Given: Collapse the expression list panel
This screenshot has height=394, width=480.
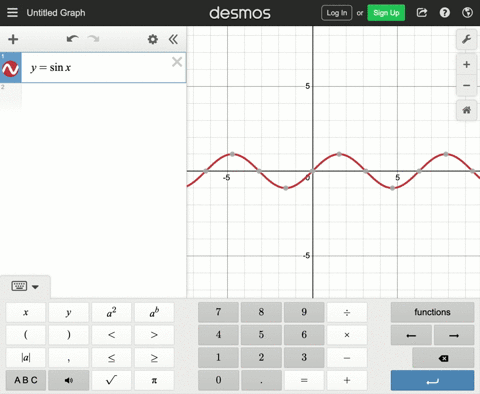Looking at the screenshot, I should pyautogui.click(x=173, y=39).
